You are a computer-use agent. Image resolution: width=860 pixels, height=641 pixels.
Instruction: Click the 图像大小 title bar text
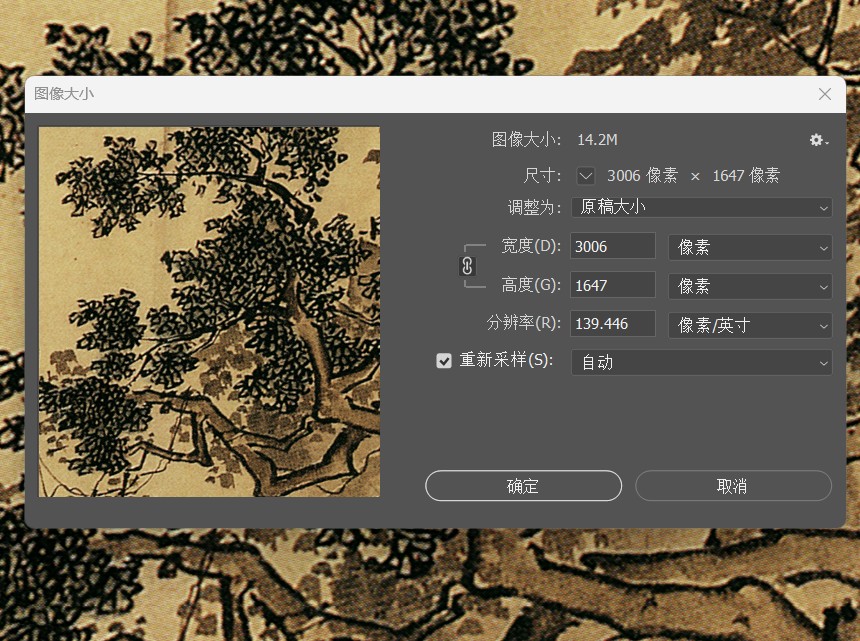[64, 94]
